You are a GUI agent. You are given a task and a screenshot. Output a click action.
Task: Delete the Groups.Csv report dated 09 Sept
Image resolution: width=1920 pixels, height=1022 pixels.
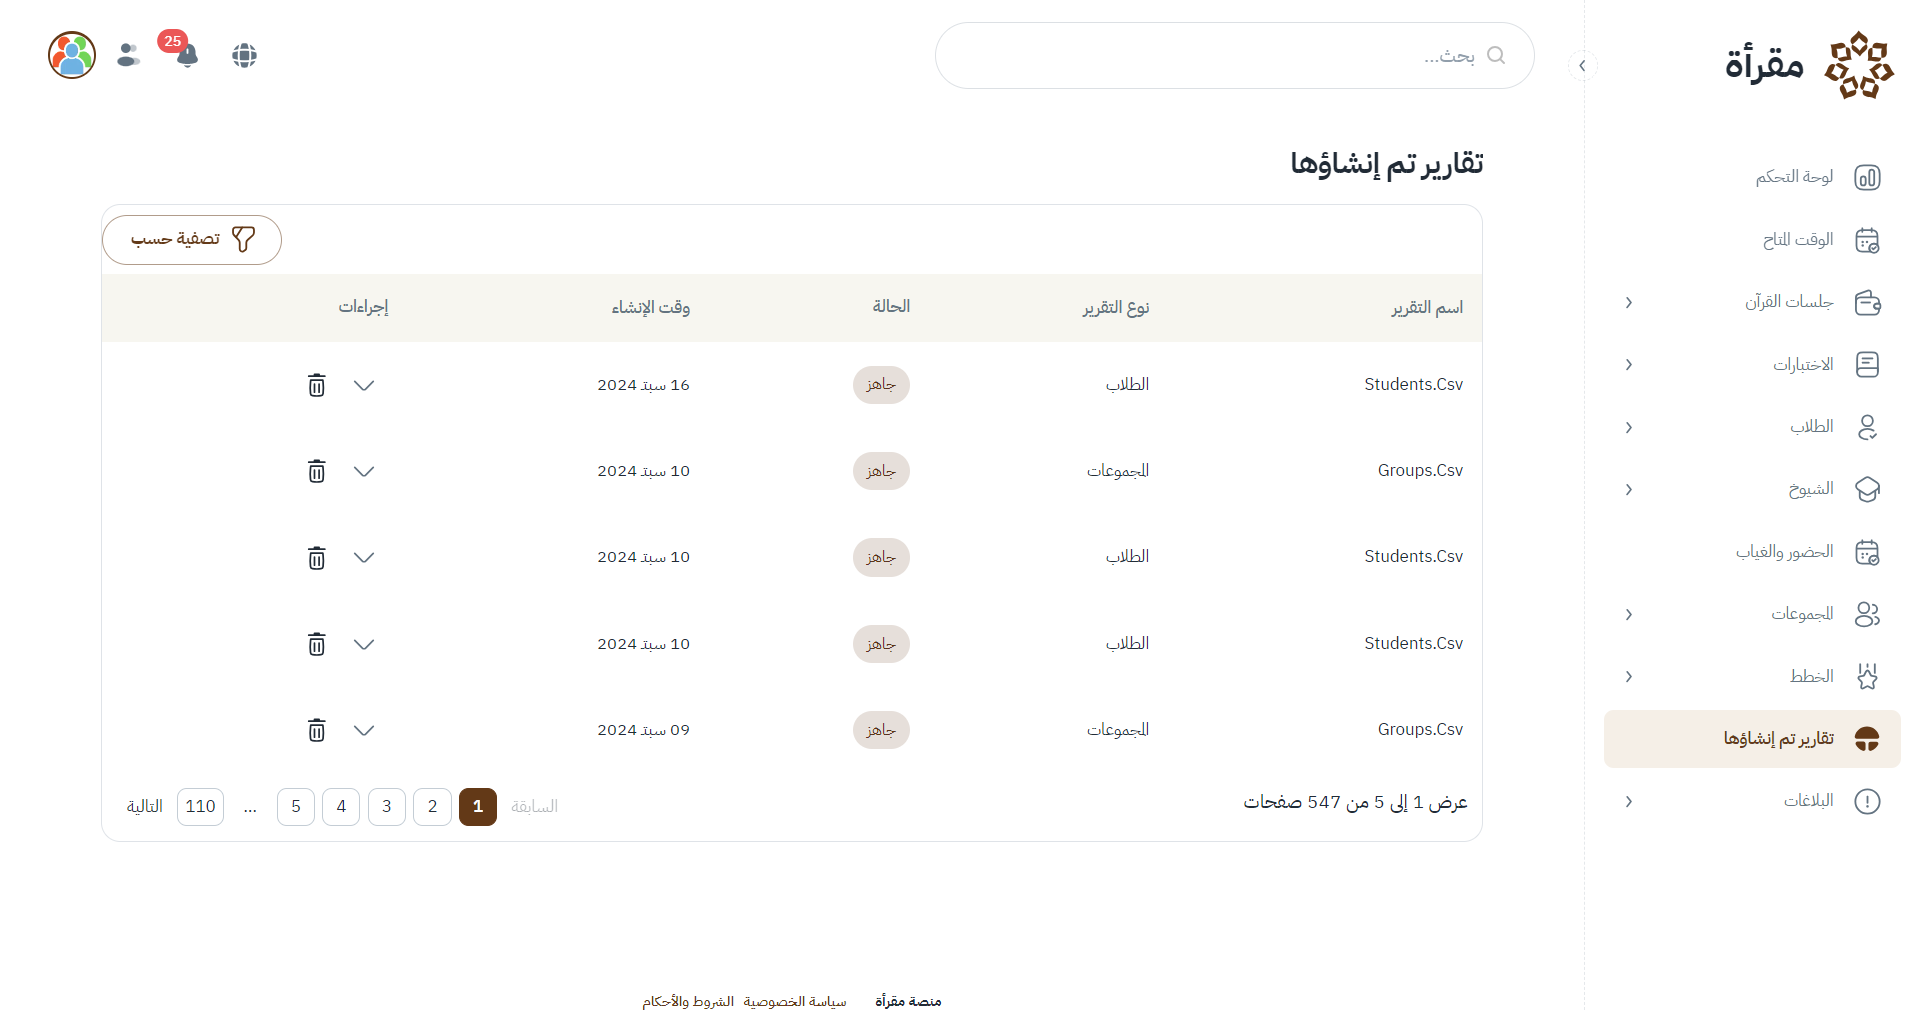tap(316, 730)
